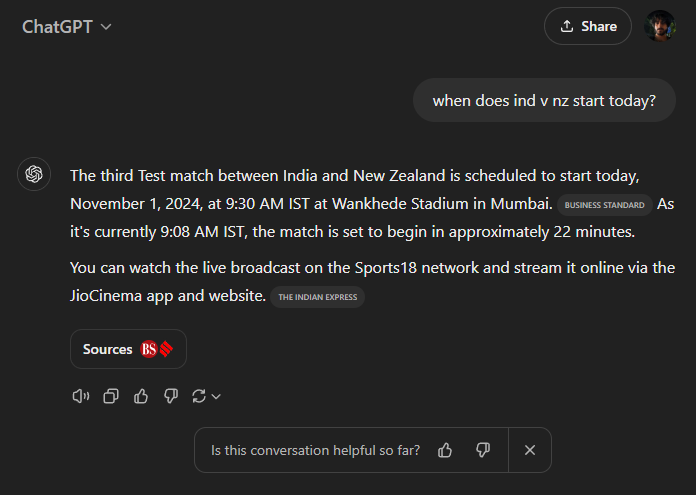Click the upload icon inside Share button

point(567,26)
